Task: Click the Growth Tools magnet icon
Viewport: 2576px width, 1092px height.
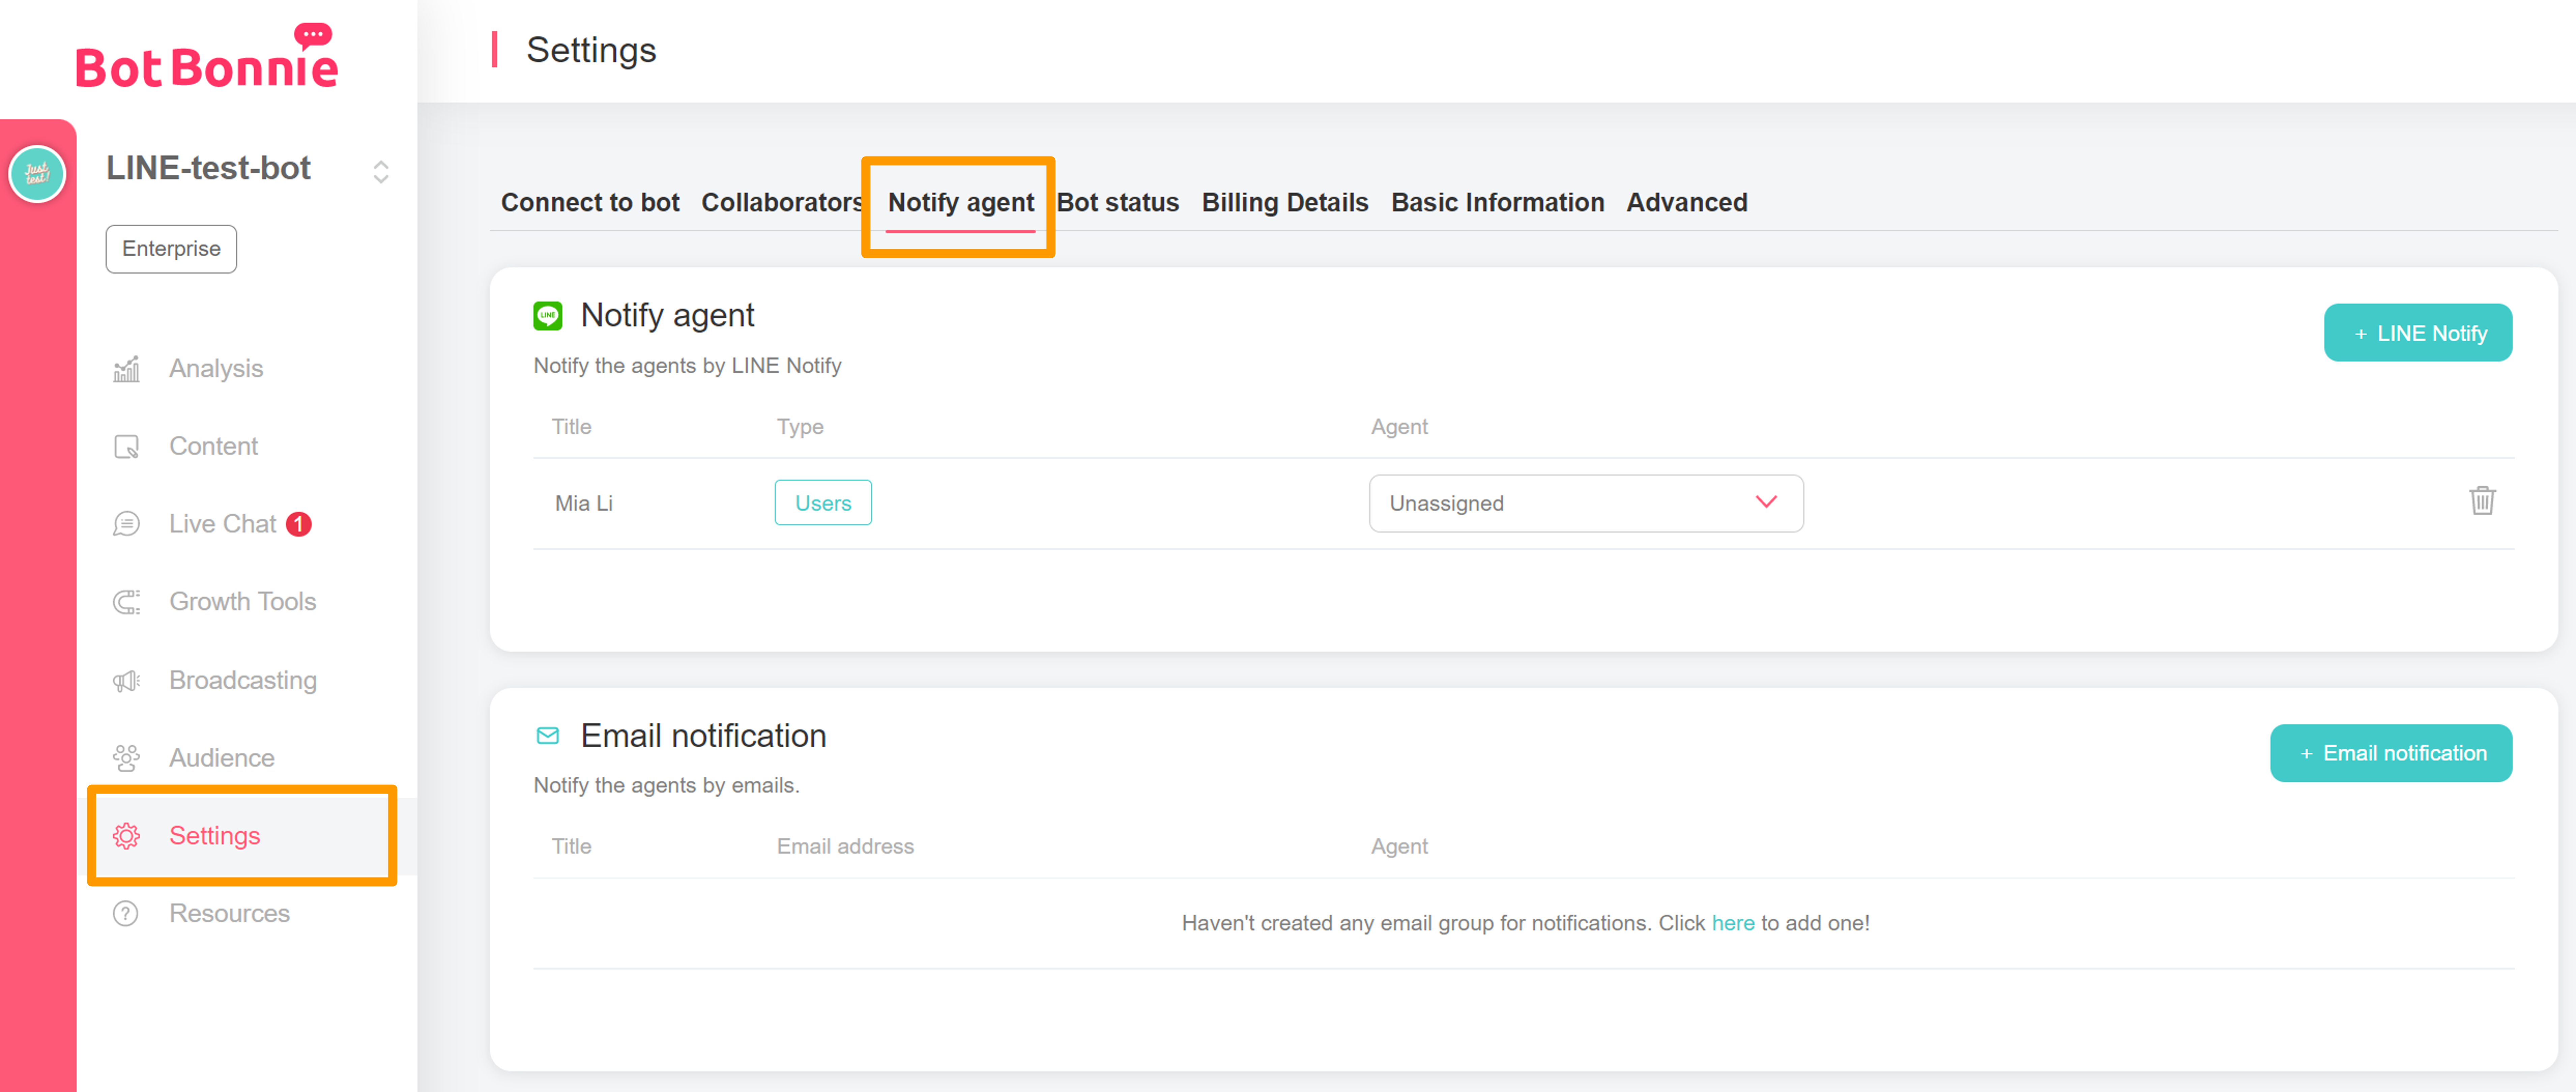Action: click(126, 602)
